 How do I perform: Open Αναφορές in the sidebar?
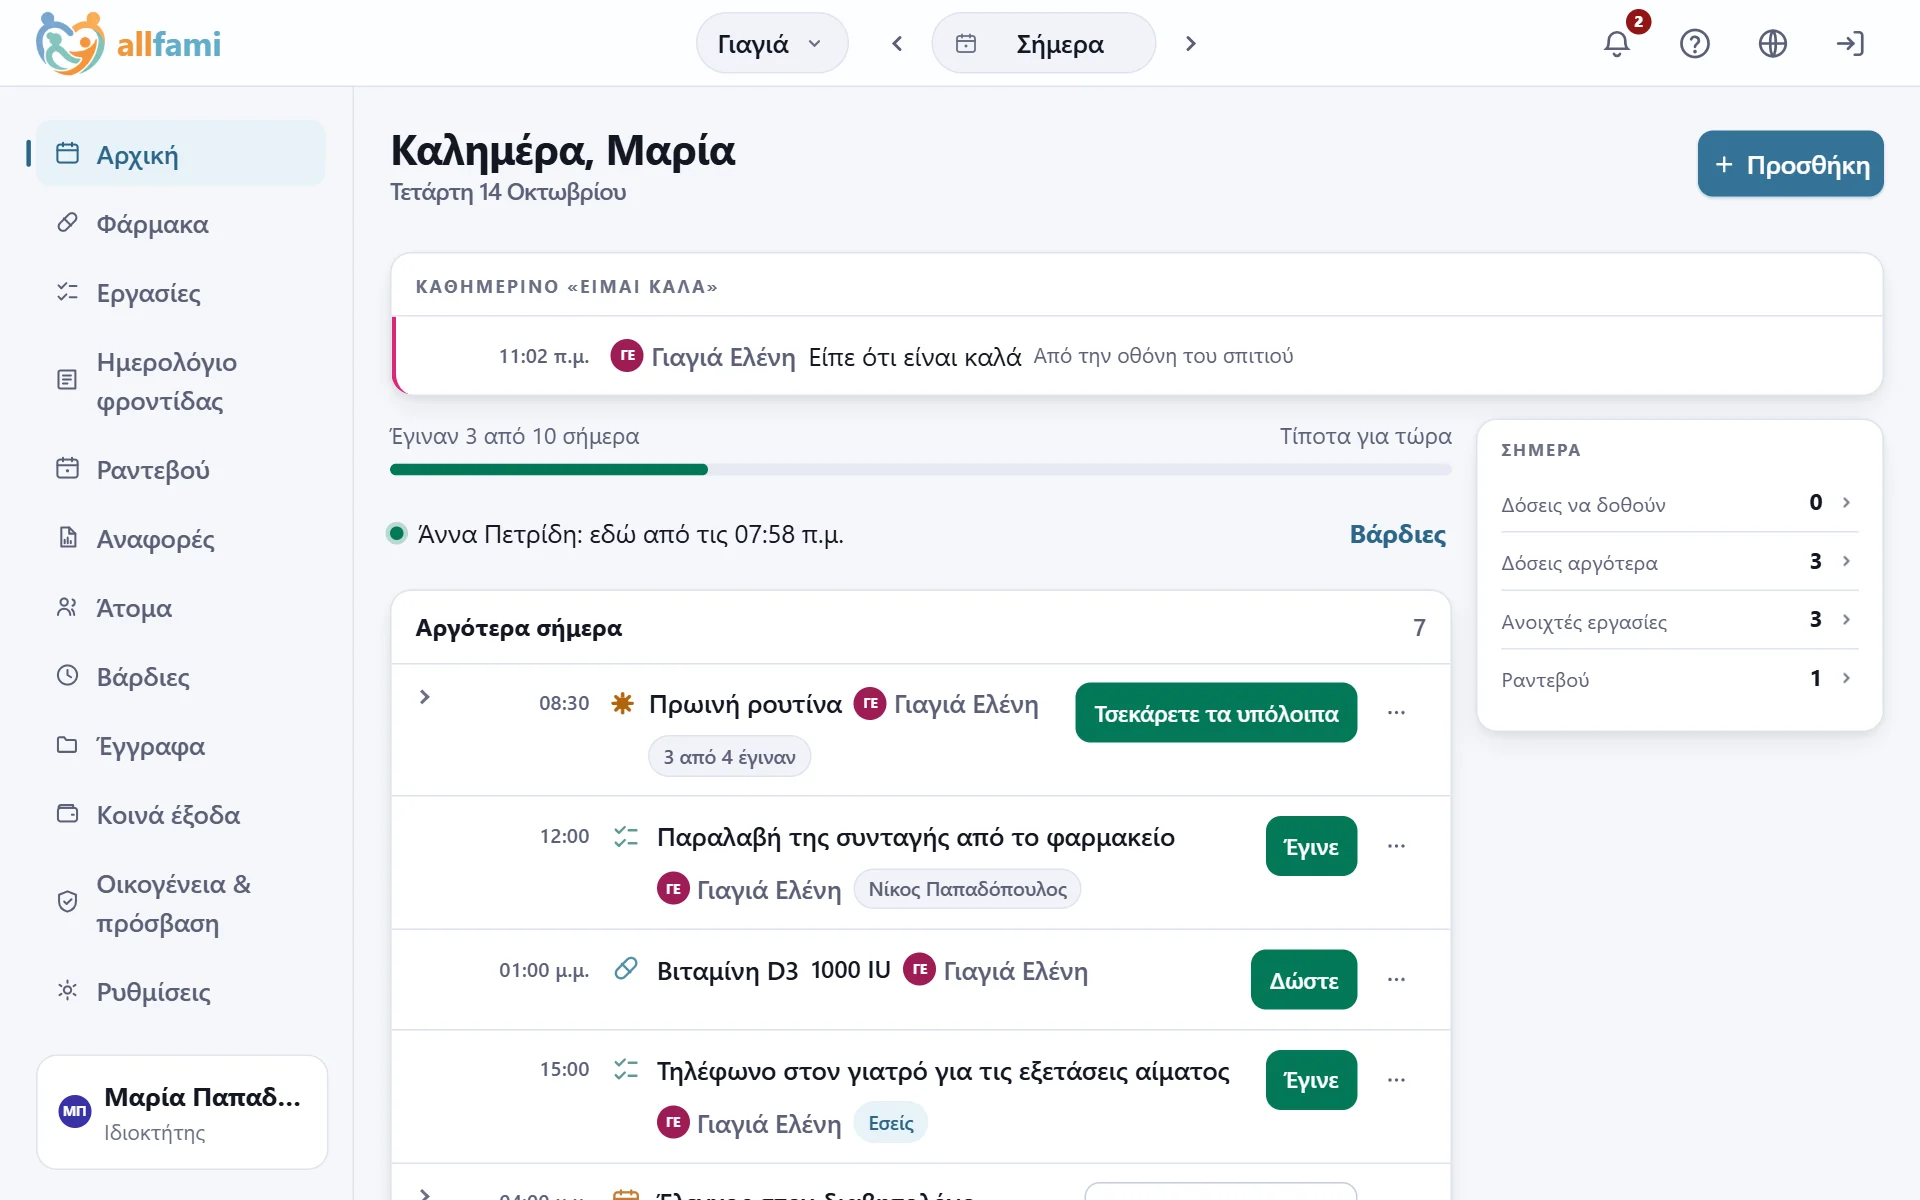click(181, 539)
